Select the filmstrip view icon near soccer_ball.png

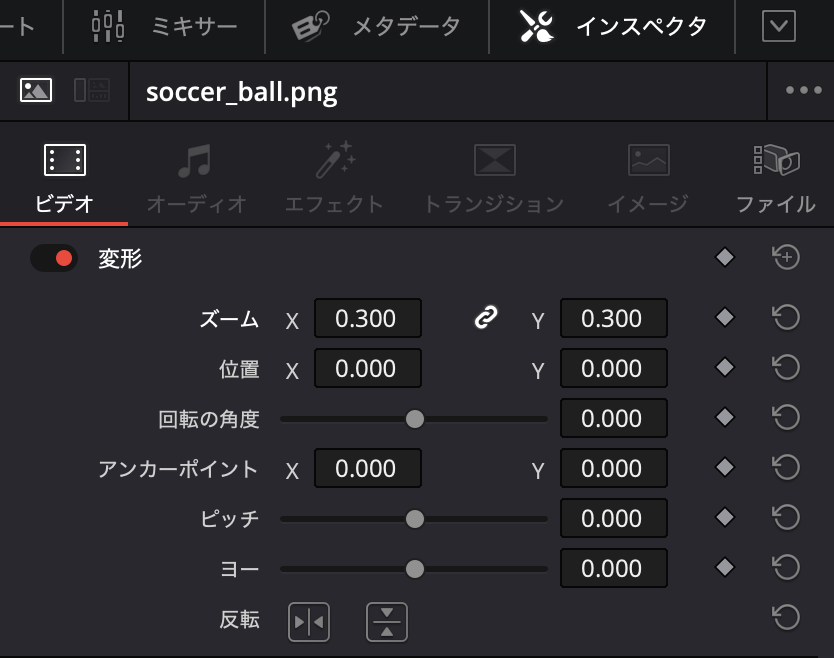tap(93, 91)
